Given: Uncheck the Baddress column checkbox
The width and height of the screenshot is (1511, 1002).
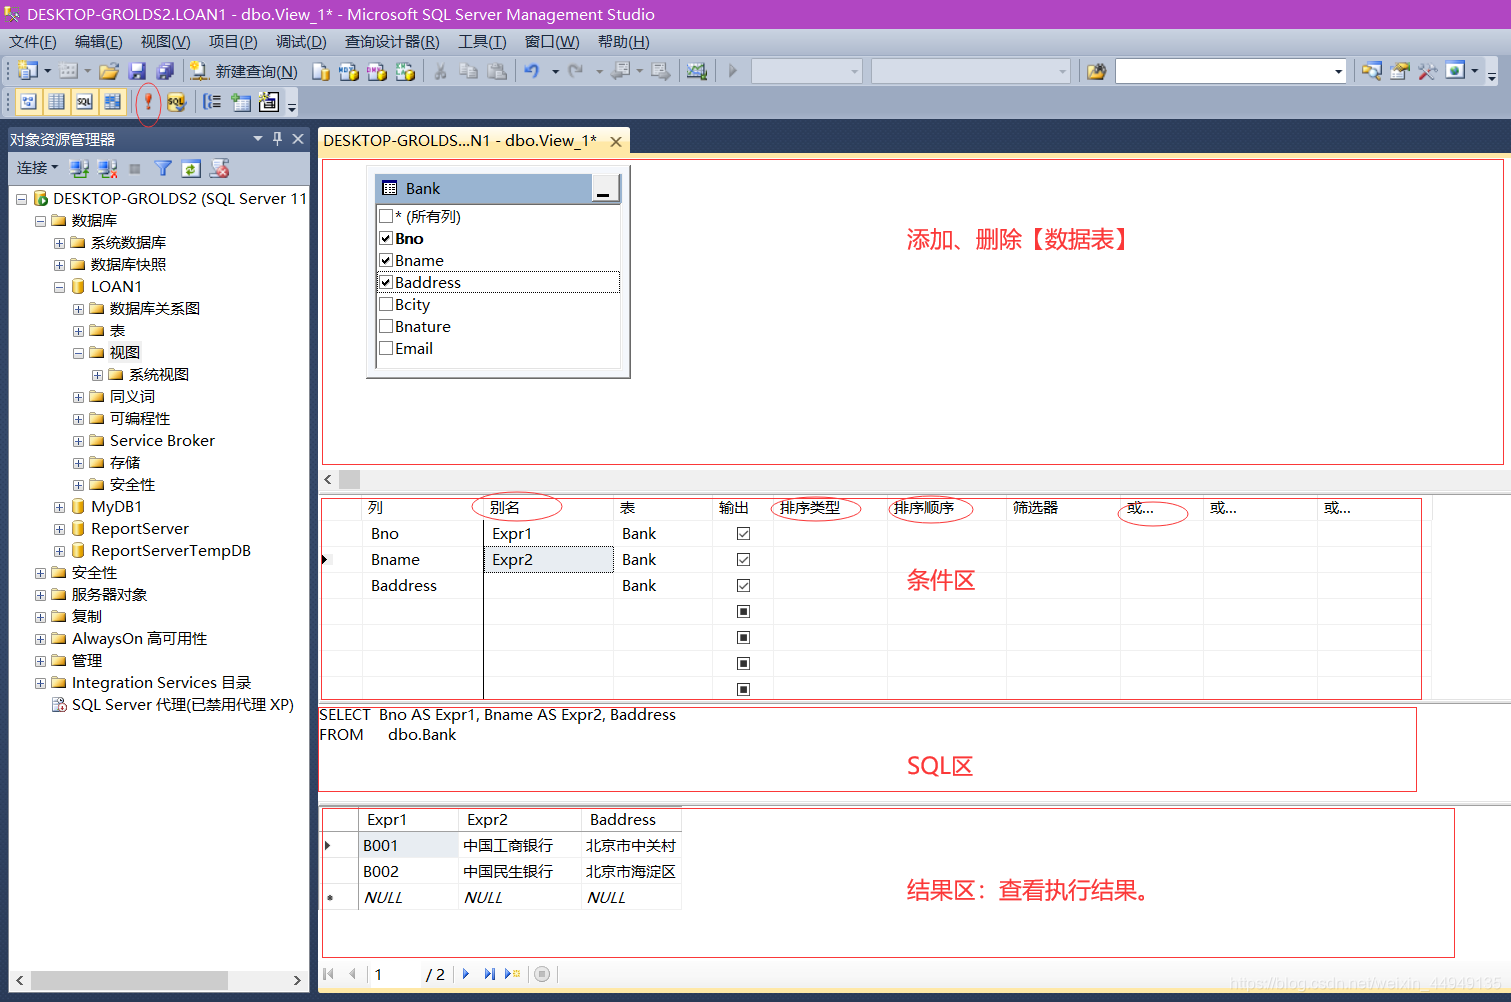Looking at the screenshot, I should pyautogui.click(x=386, y=282).
